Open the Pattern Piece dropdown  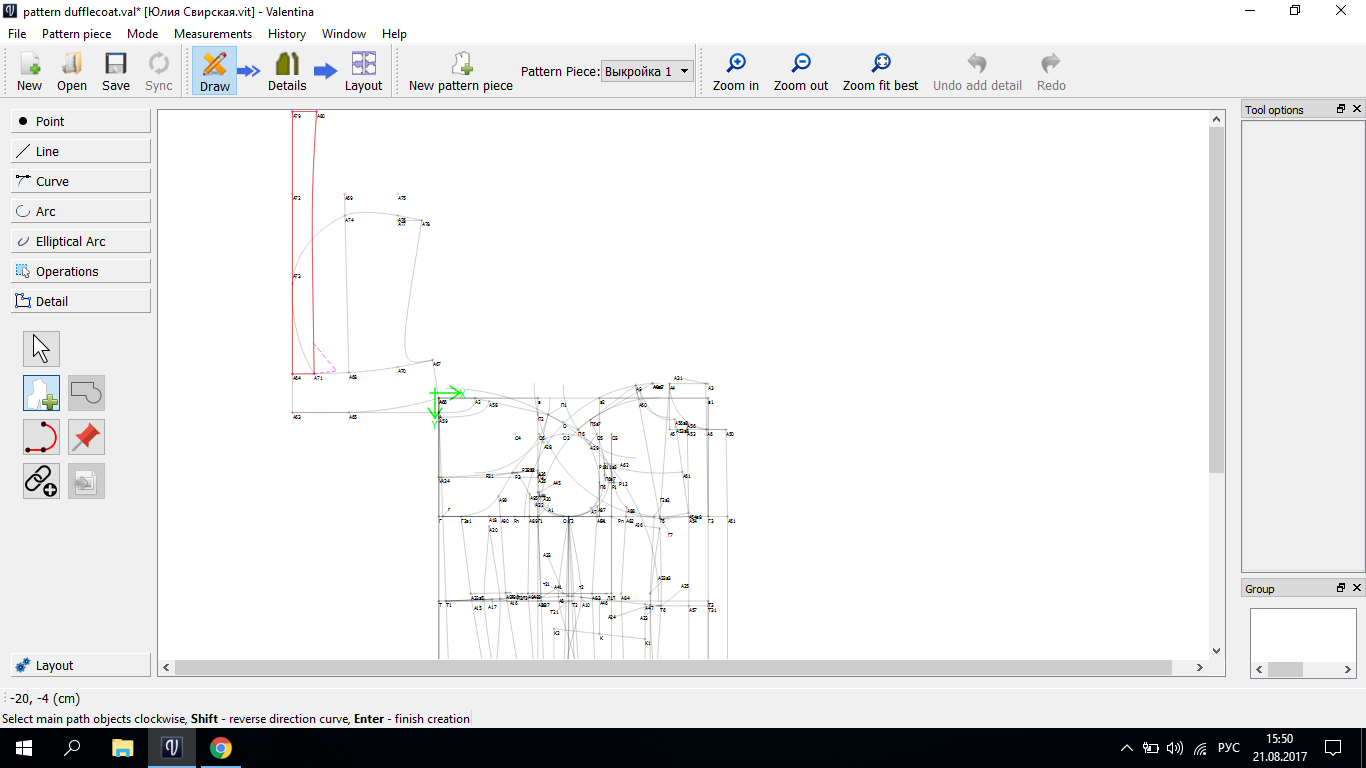(647, 71)
